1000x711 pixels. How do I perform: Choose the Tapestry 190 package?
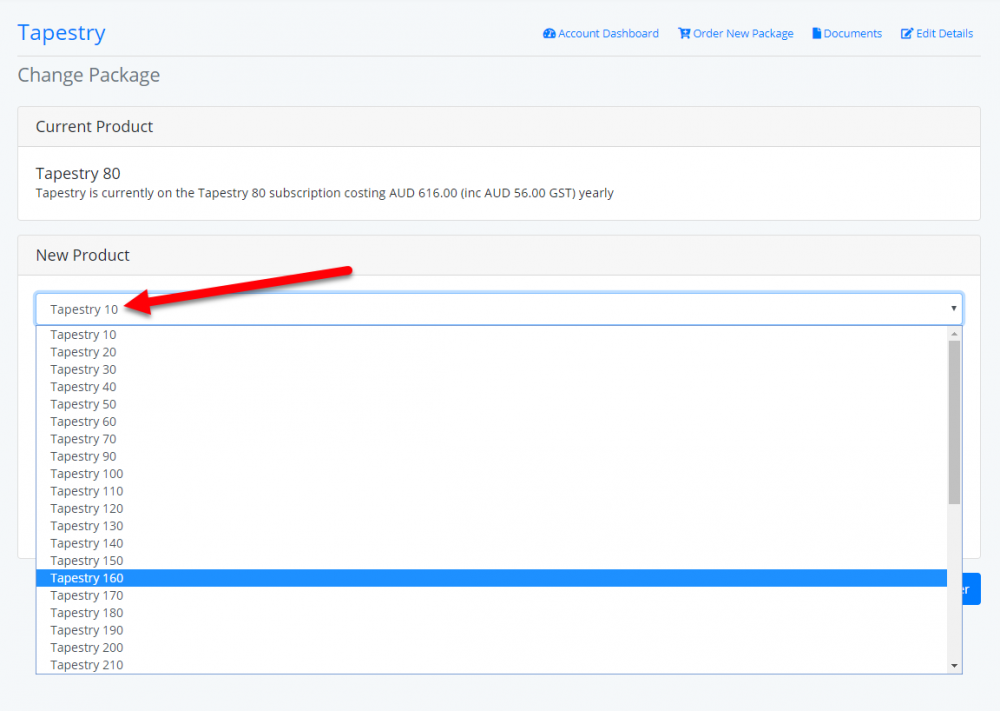click(491, 630)
